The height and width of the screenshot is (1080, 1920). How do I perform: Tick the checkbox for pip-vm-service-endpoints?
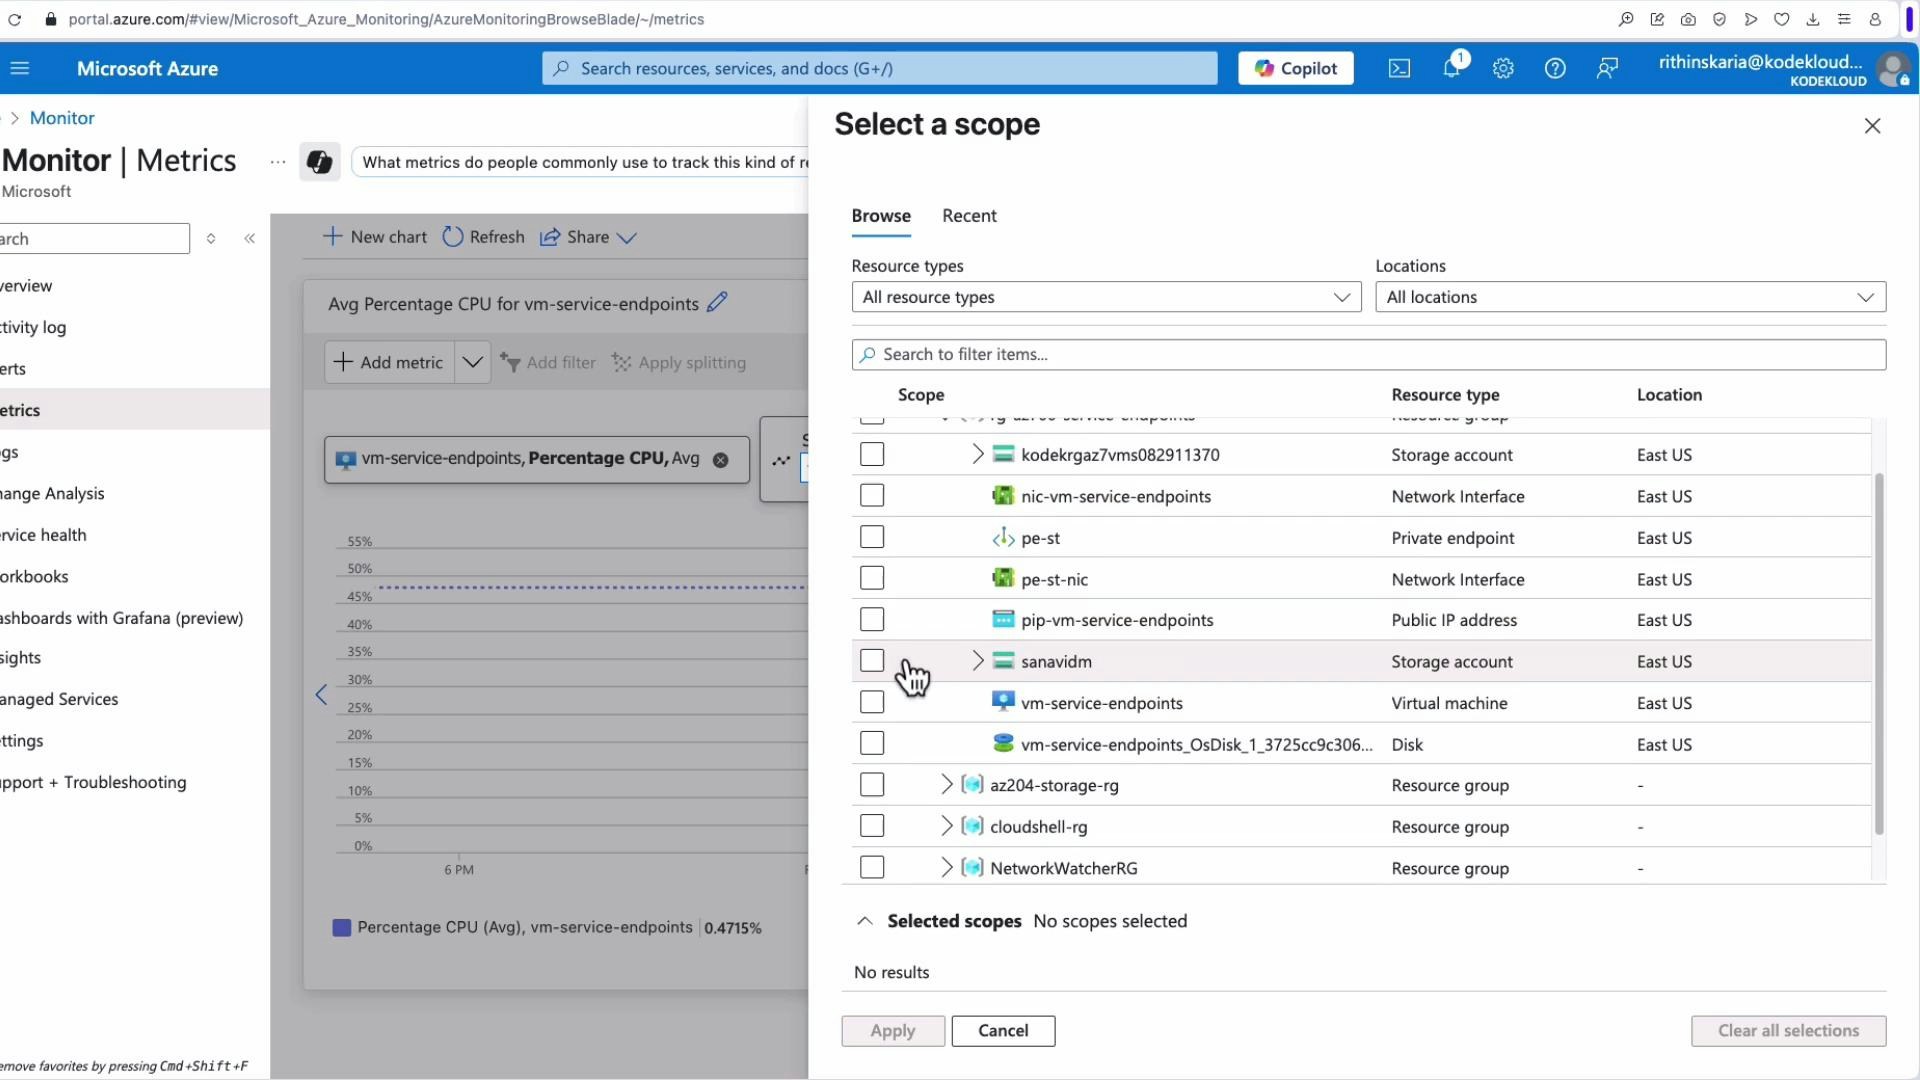pos(871,619)
